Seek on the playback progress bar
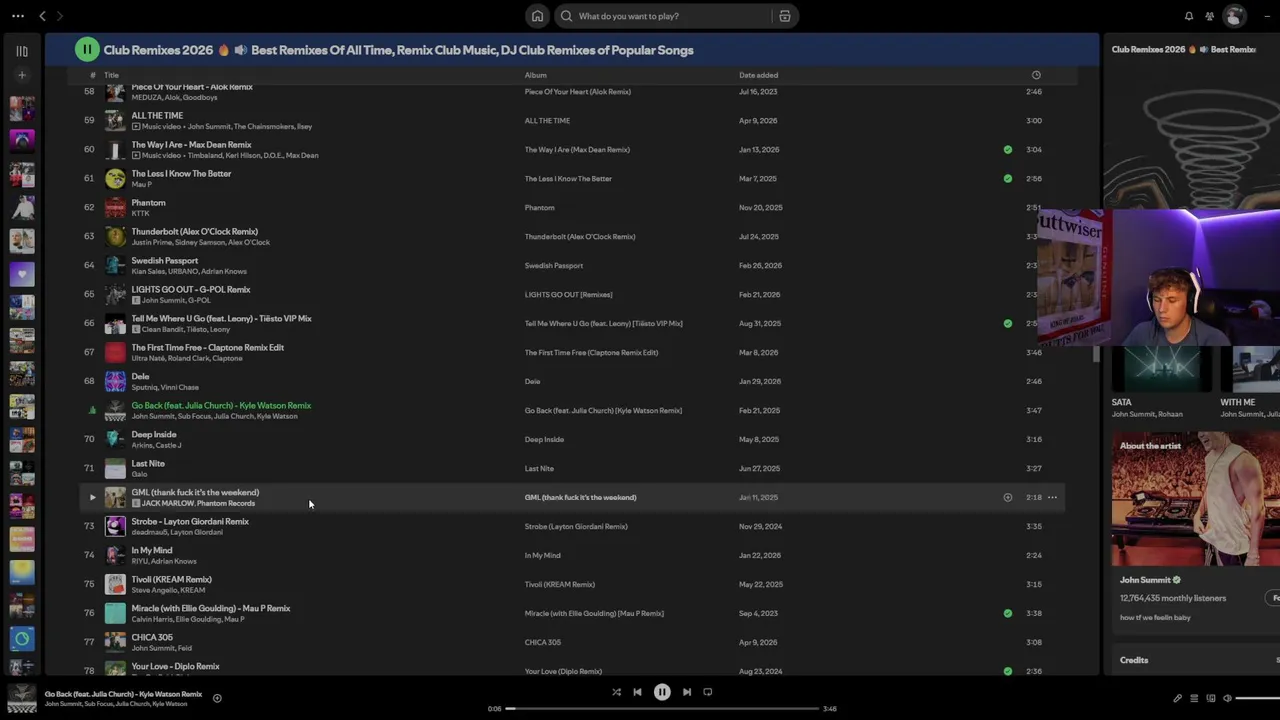This screenshot has width=1280, height=720. click(663, 709)
